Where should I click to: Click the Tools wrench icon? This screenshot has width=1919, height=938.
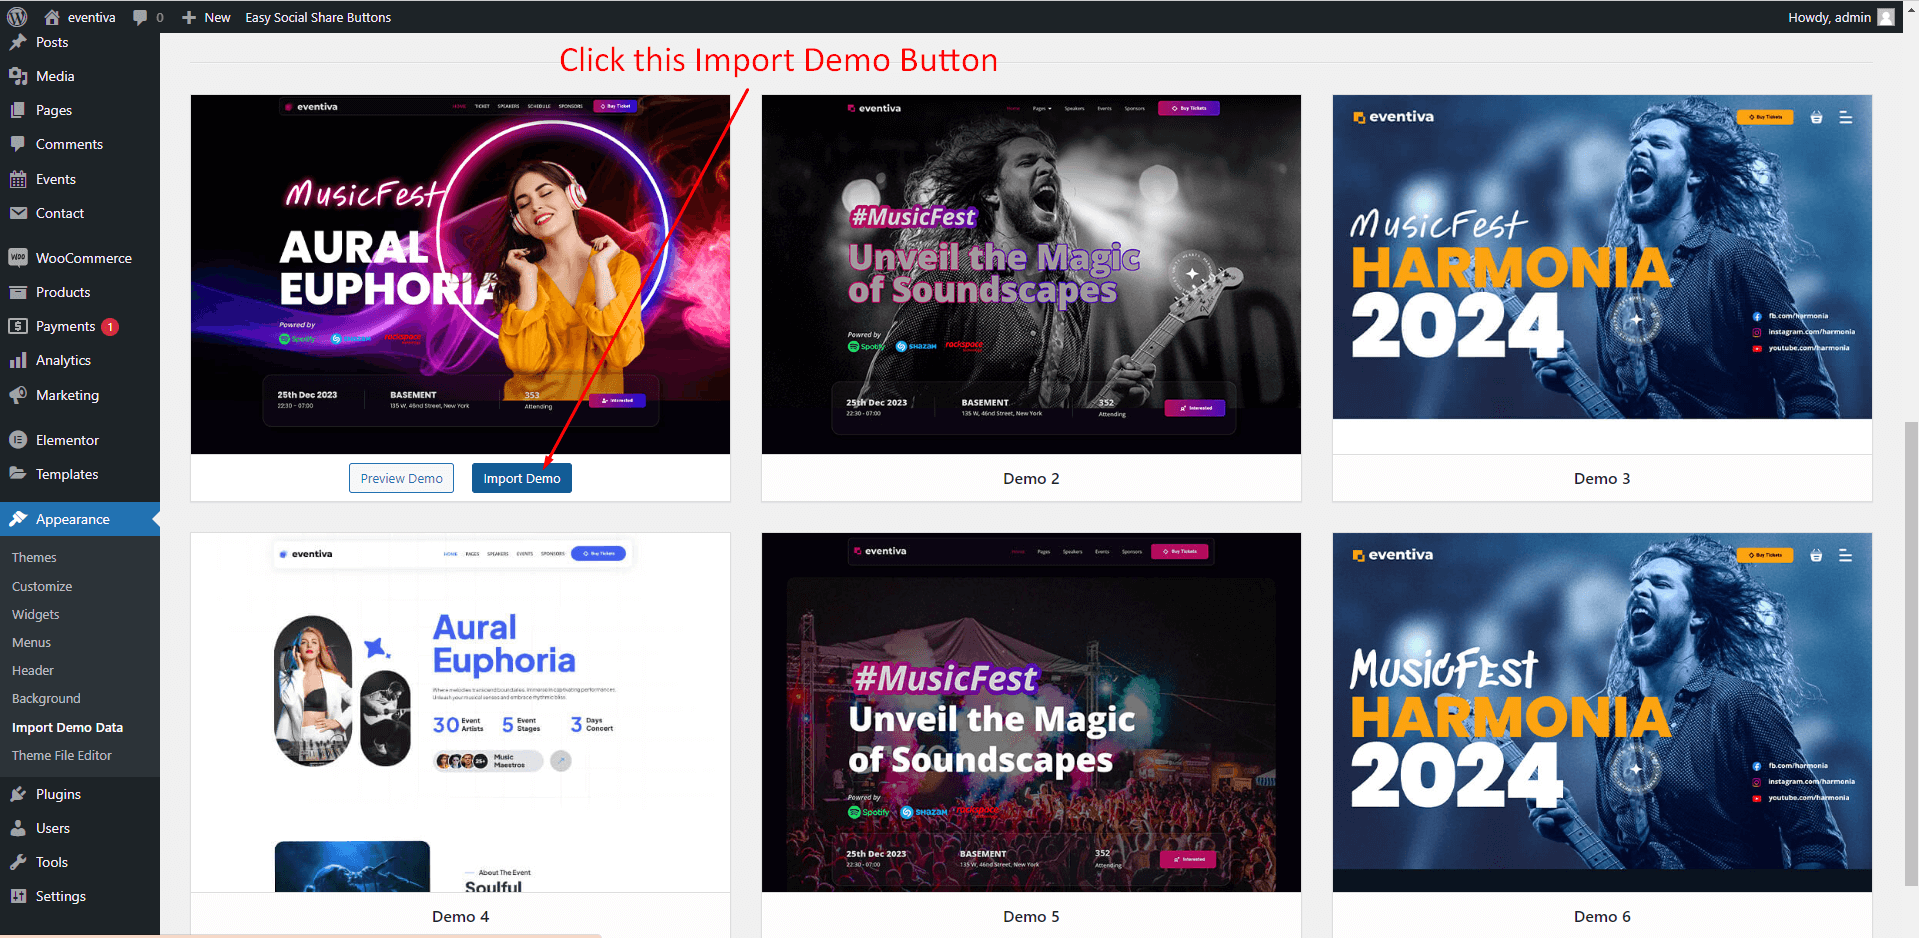coord(18,862)
